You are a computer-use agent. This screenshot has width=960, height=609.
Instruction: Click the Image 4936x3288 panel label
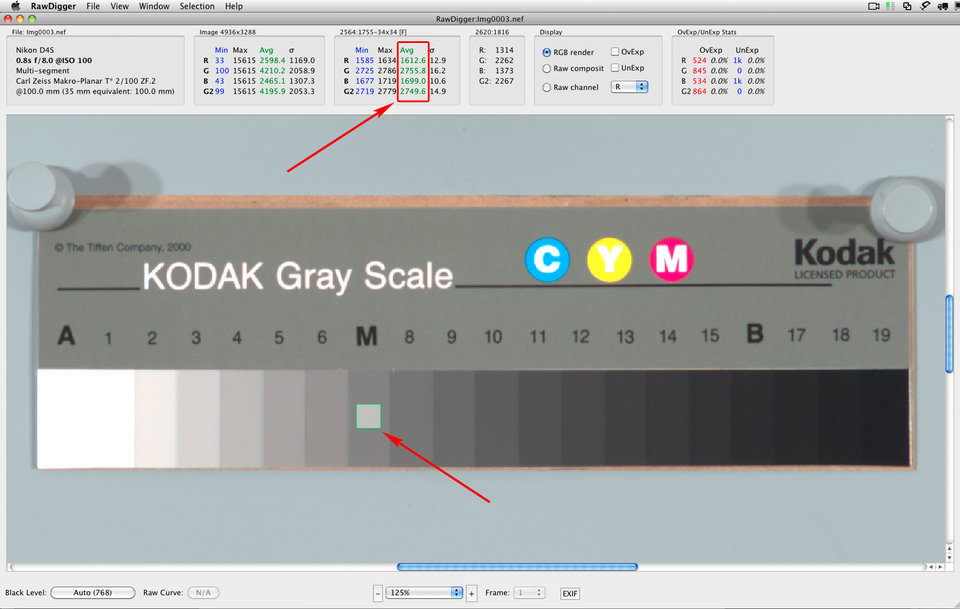point(228,32)
